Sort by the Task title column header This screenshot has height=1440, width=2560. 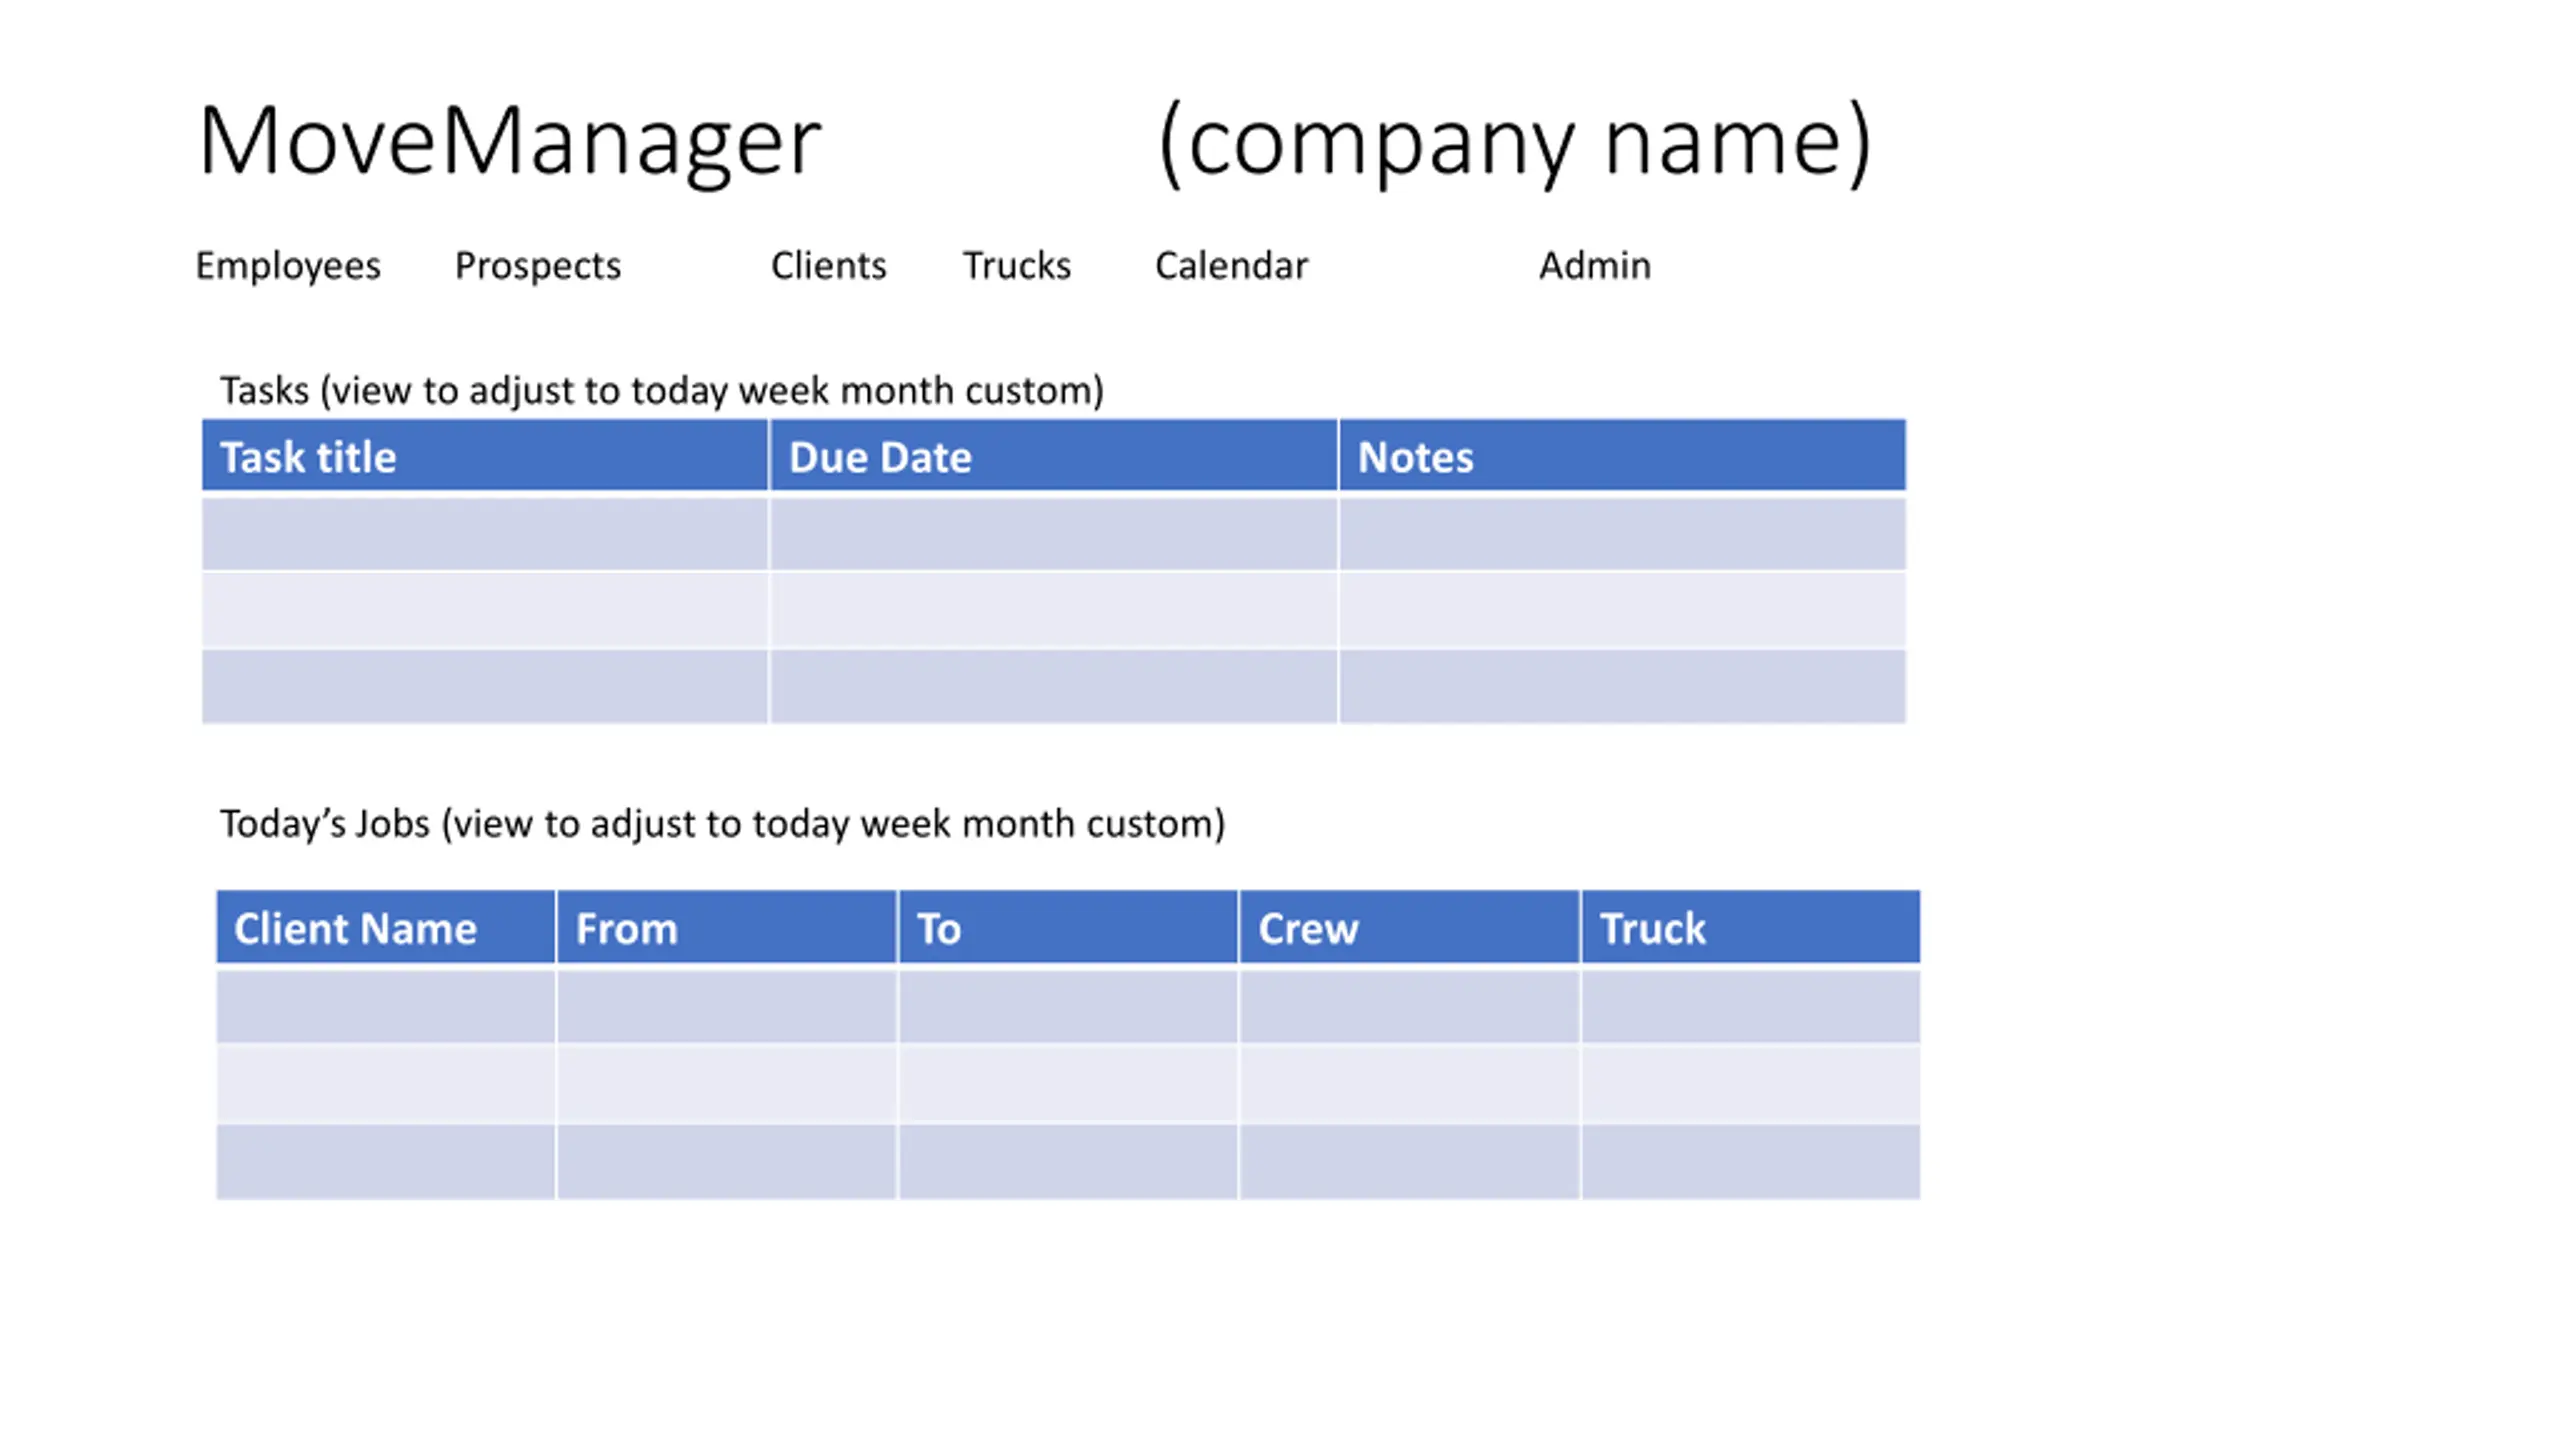pos(485,456)
